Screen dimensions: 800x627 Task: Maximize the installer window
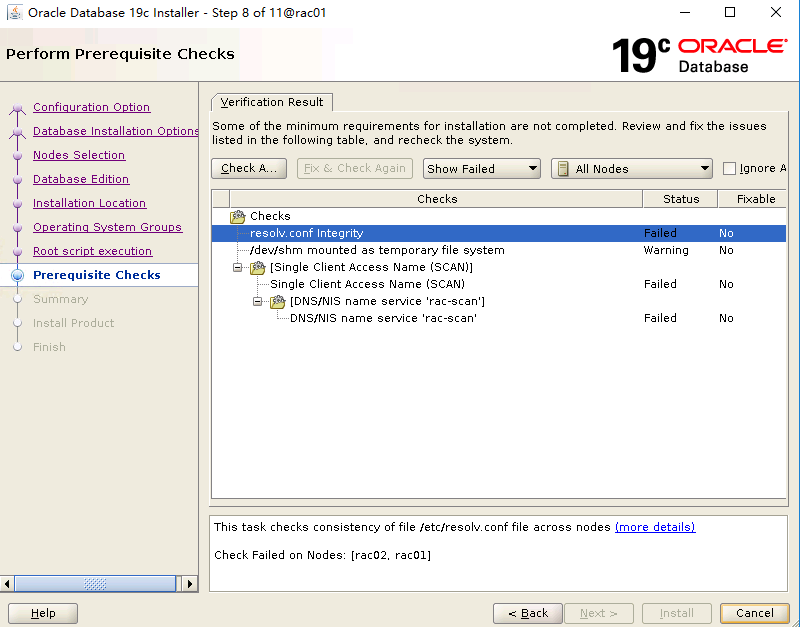pos(730,12)
